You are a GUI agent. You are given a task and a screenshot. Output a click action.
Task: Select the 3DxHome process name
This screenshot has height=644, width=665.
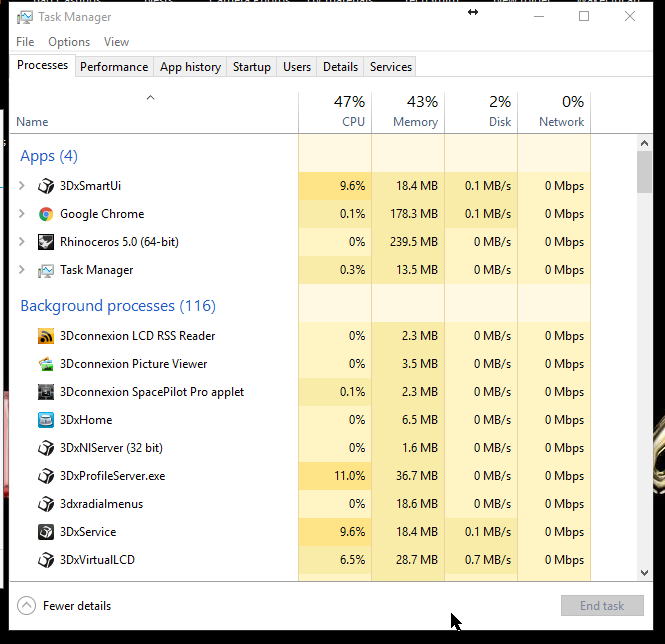pos(86,420)
